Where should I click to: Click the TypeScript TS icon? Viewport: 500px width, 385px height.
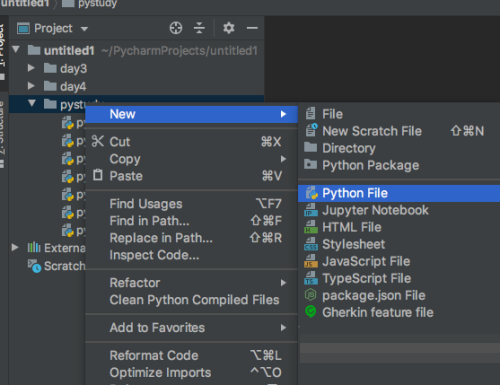311,278
